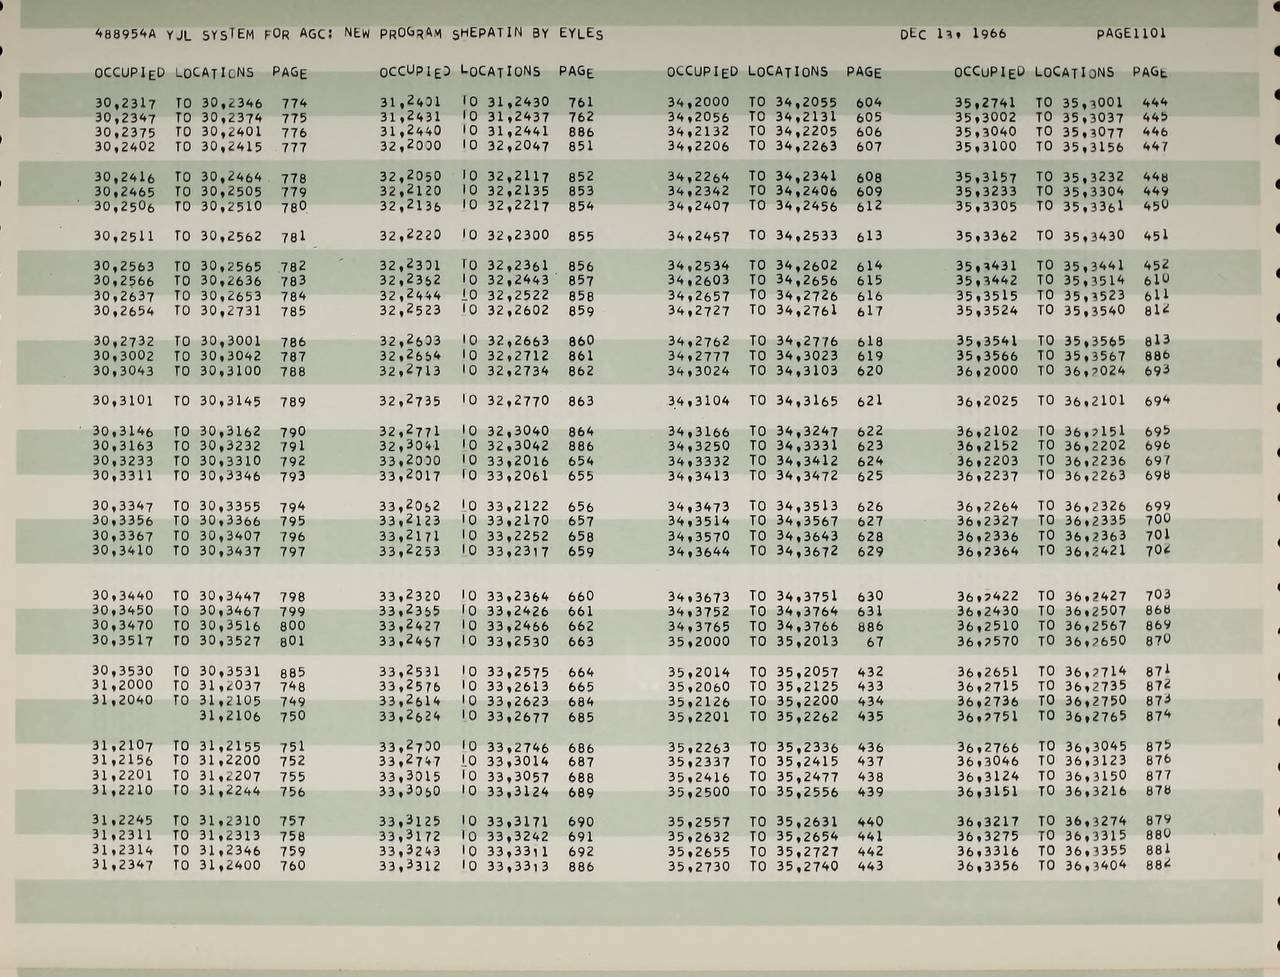This screenshot has height=977, width=1280.
Task: Select page number '654'
Action: point(581,462)
